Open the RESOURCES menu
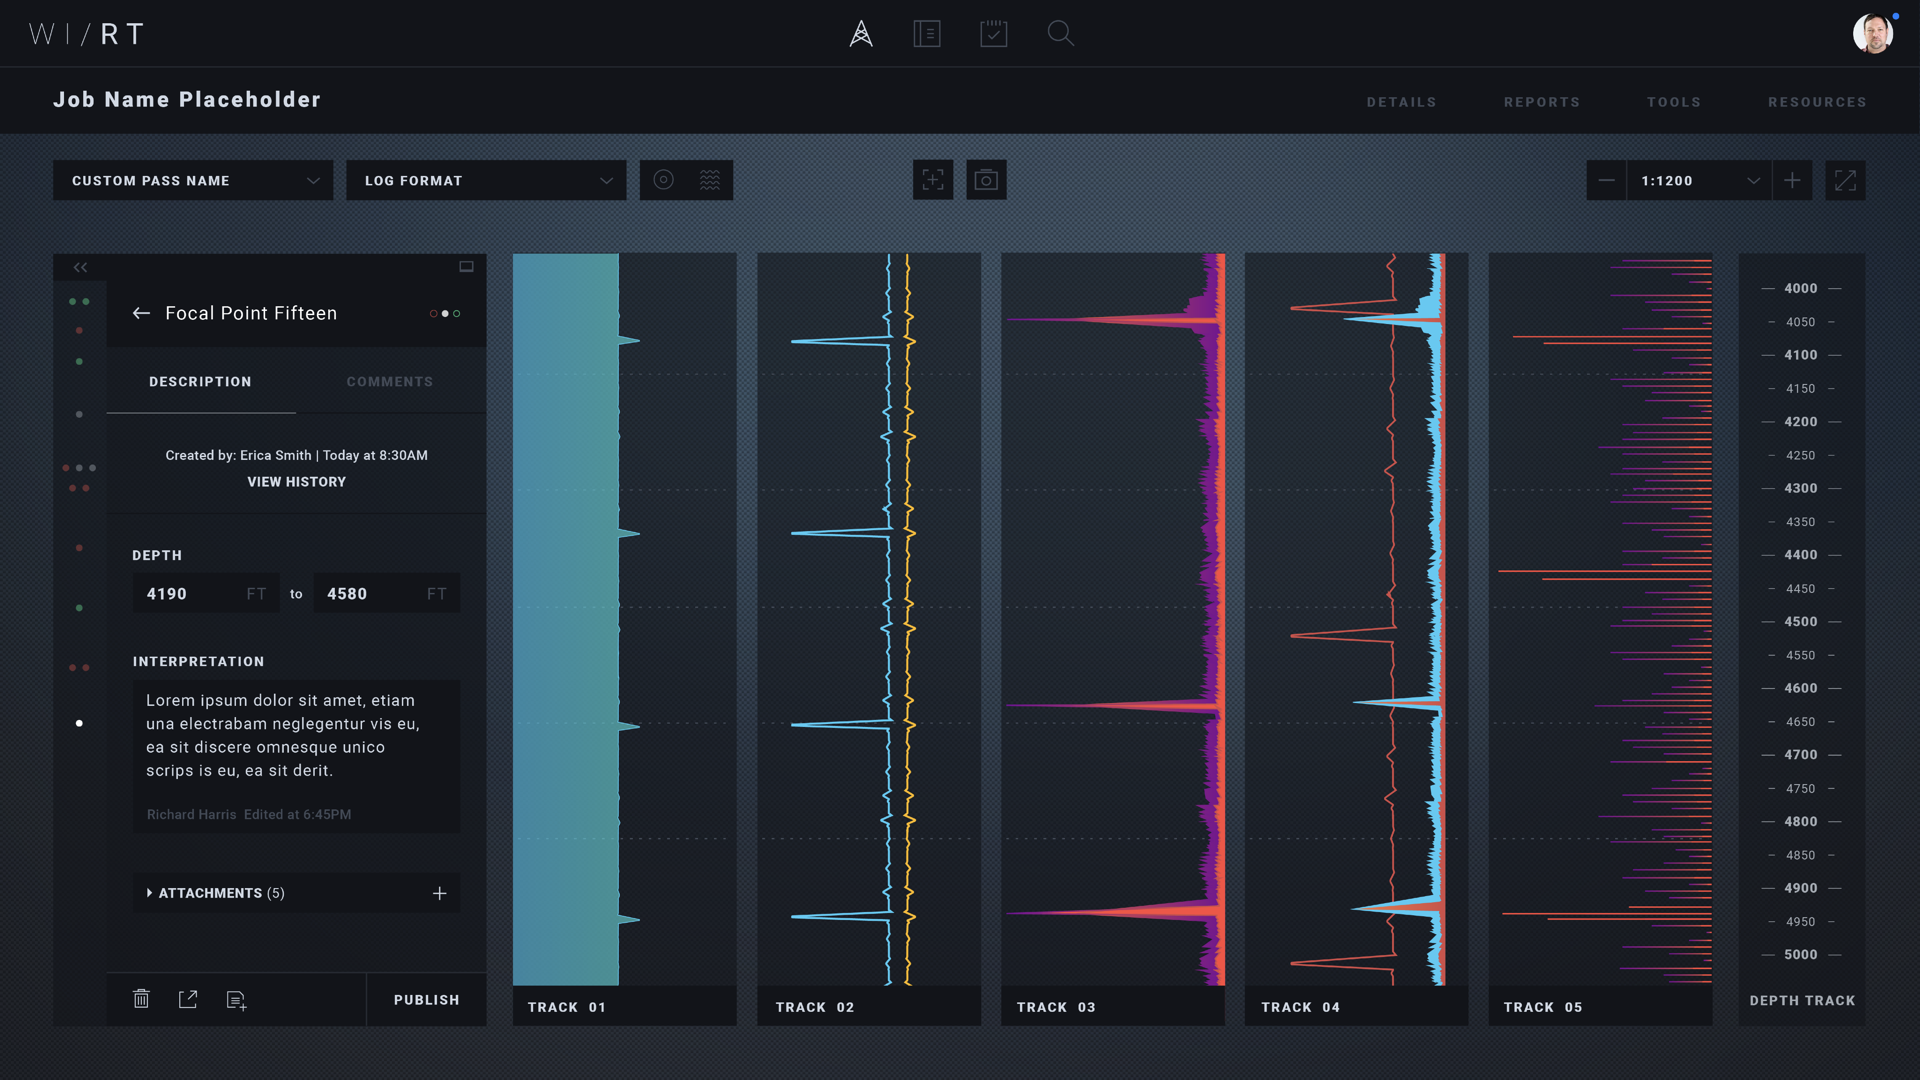 (x=1817, y=102)
